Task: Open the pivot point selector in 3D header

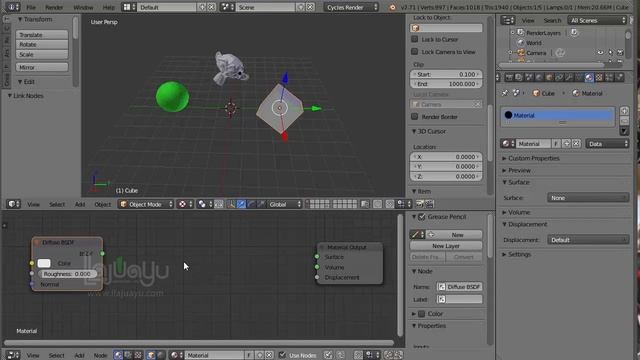Action: pyautogui.click(x=185, y=204)
